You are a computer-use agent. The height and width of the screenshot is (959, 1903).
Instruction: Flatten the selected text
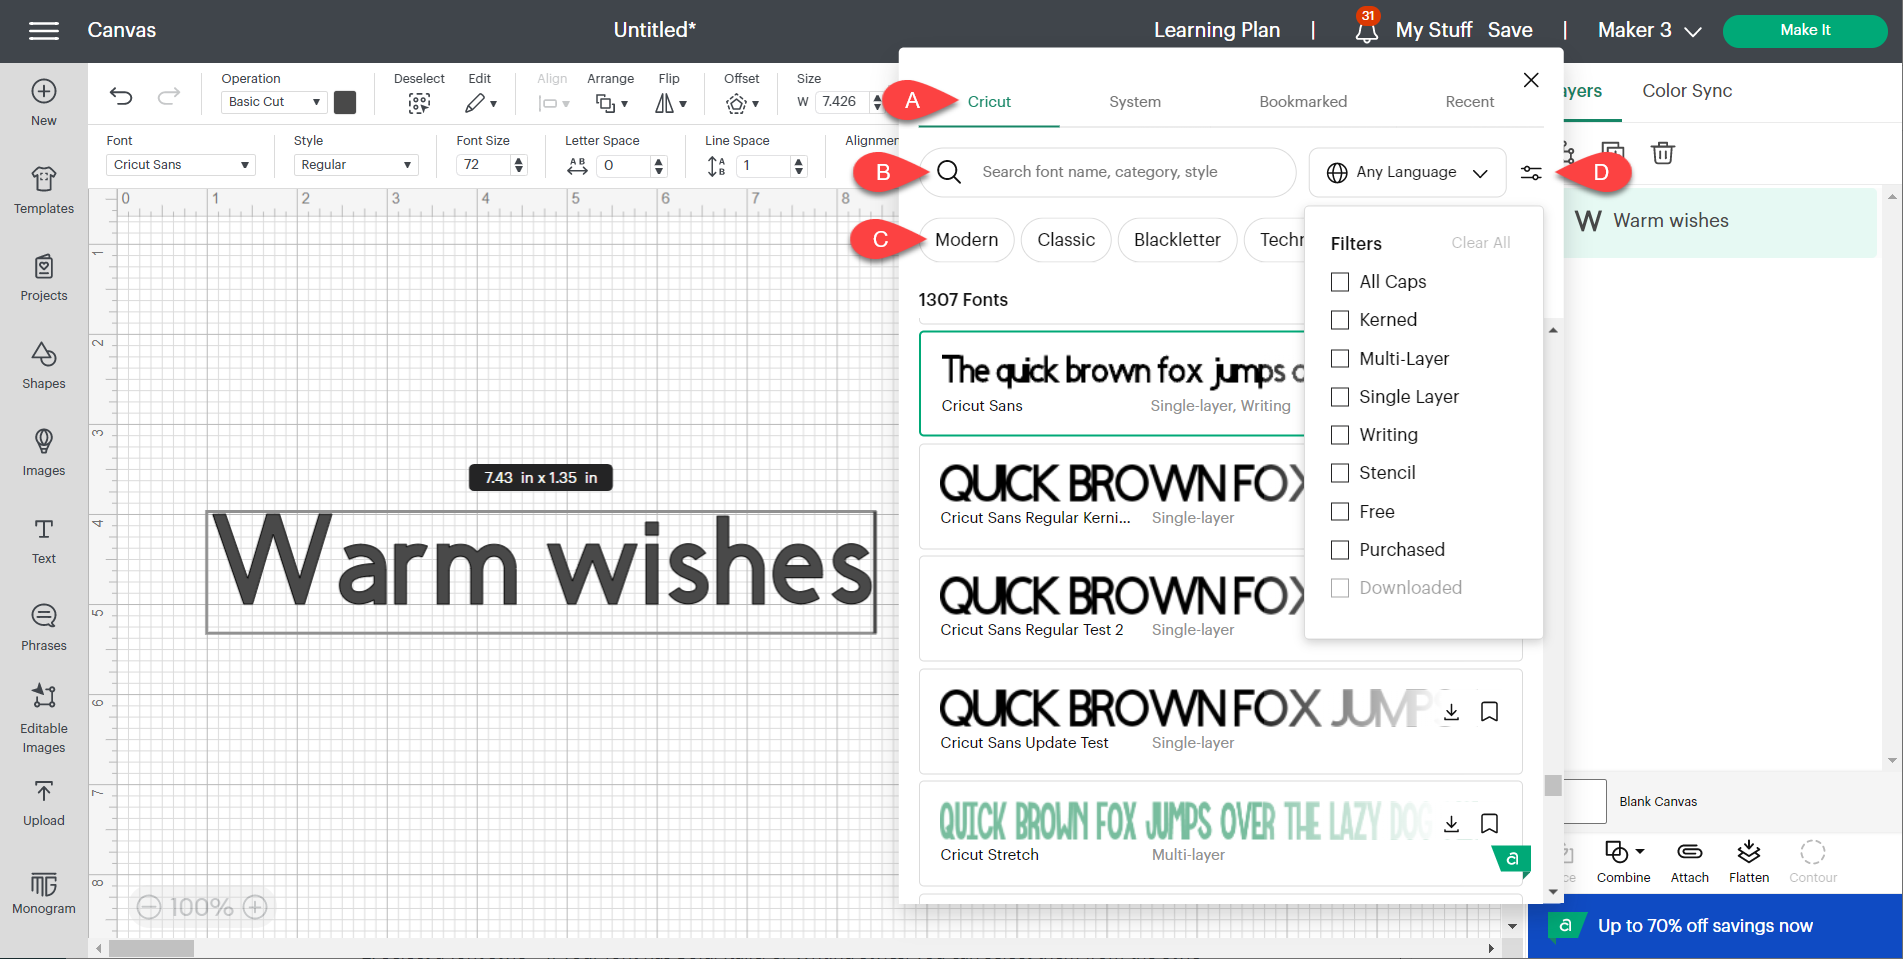click(x=1748, y=860)
